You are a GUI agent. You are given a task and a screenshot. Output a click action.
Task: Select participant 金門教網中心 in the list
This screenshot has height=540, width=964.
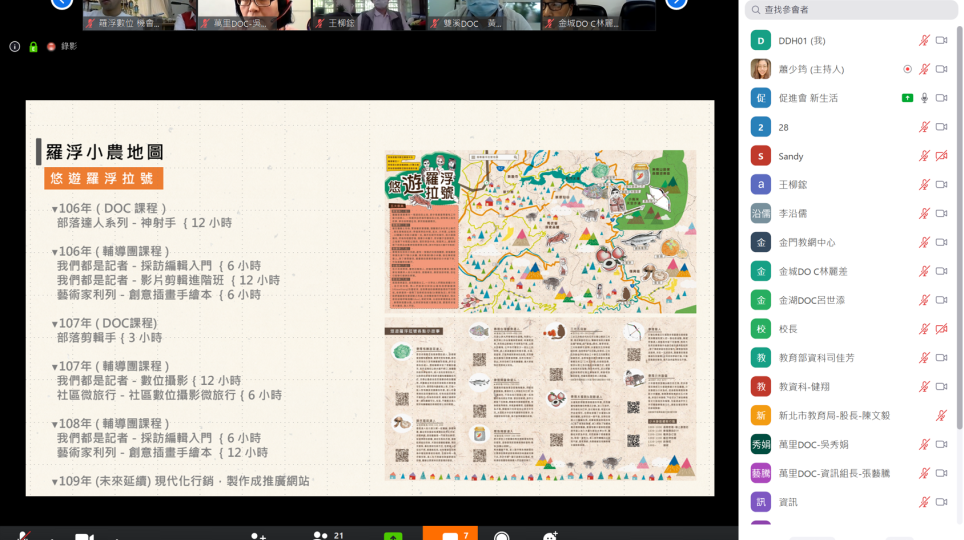(806, 242)
